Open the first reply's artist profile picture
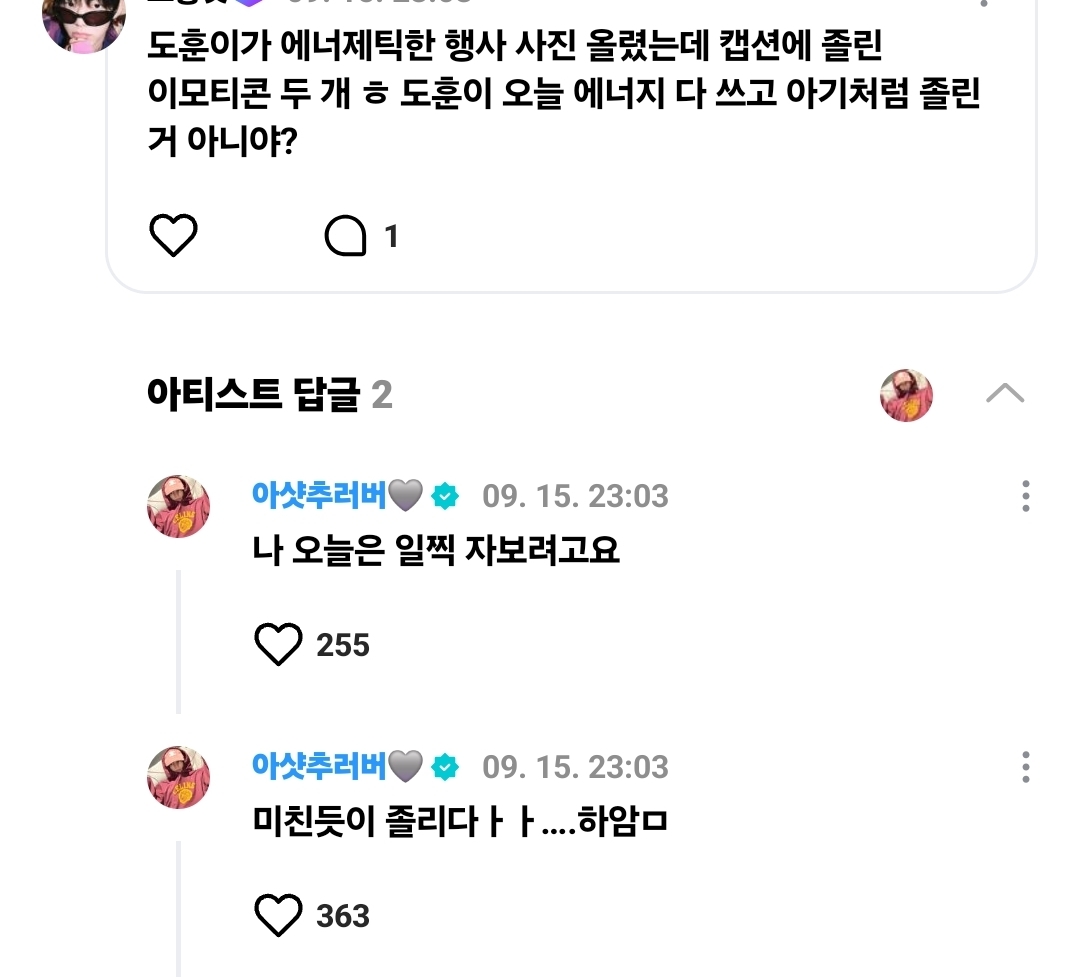Screen dimensions: 1080x977 click(x=179, y=506)
